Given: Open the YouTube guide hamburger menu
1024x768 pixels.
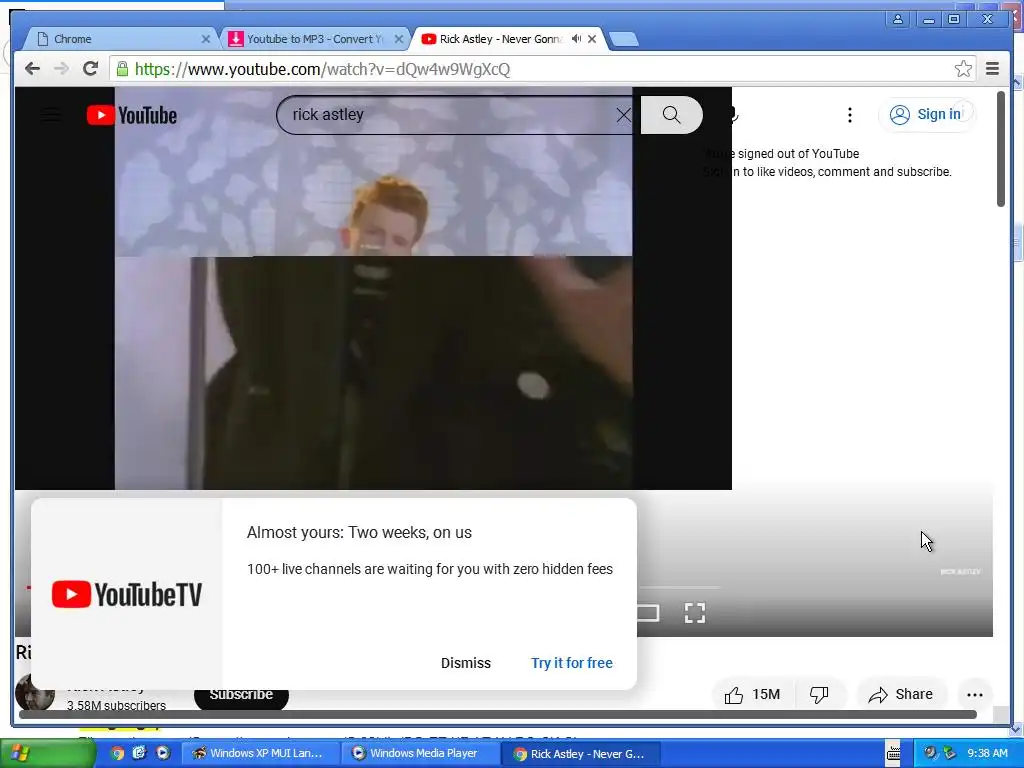Looking at the screenshot, I should pos(50,116).
